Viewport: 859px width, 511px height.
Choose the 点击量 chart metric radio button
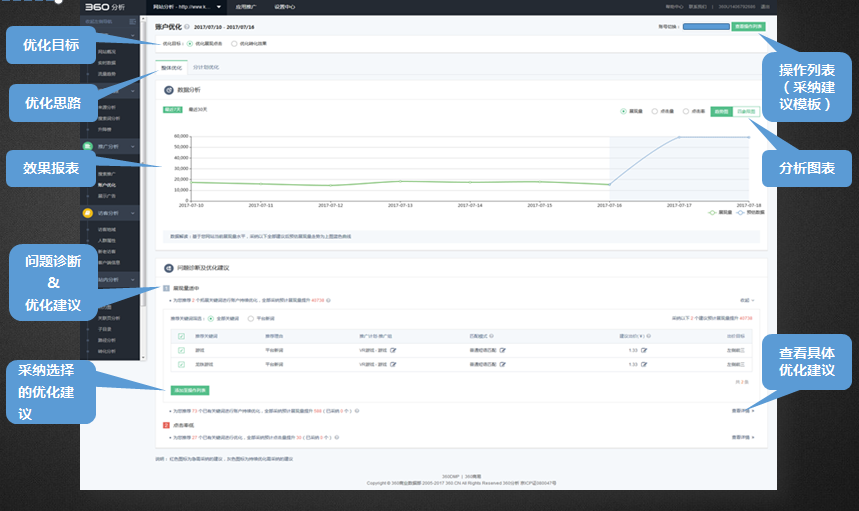click(x=653, y=112)
